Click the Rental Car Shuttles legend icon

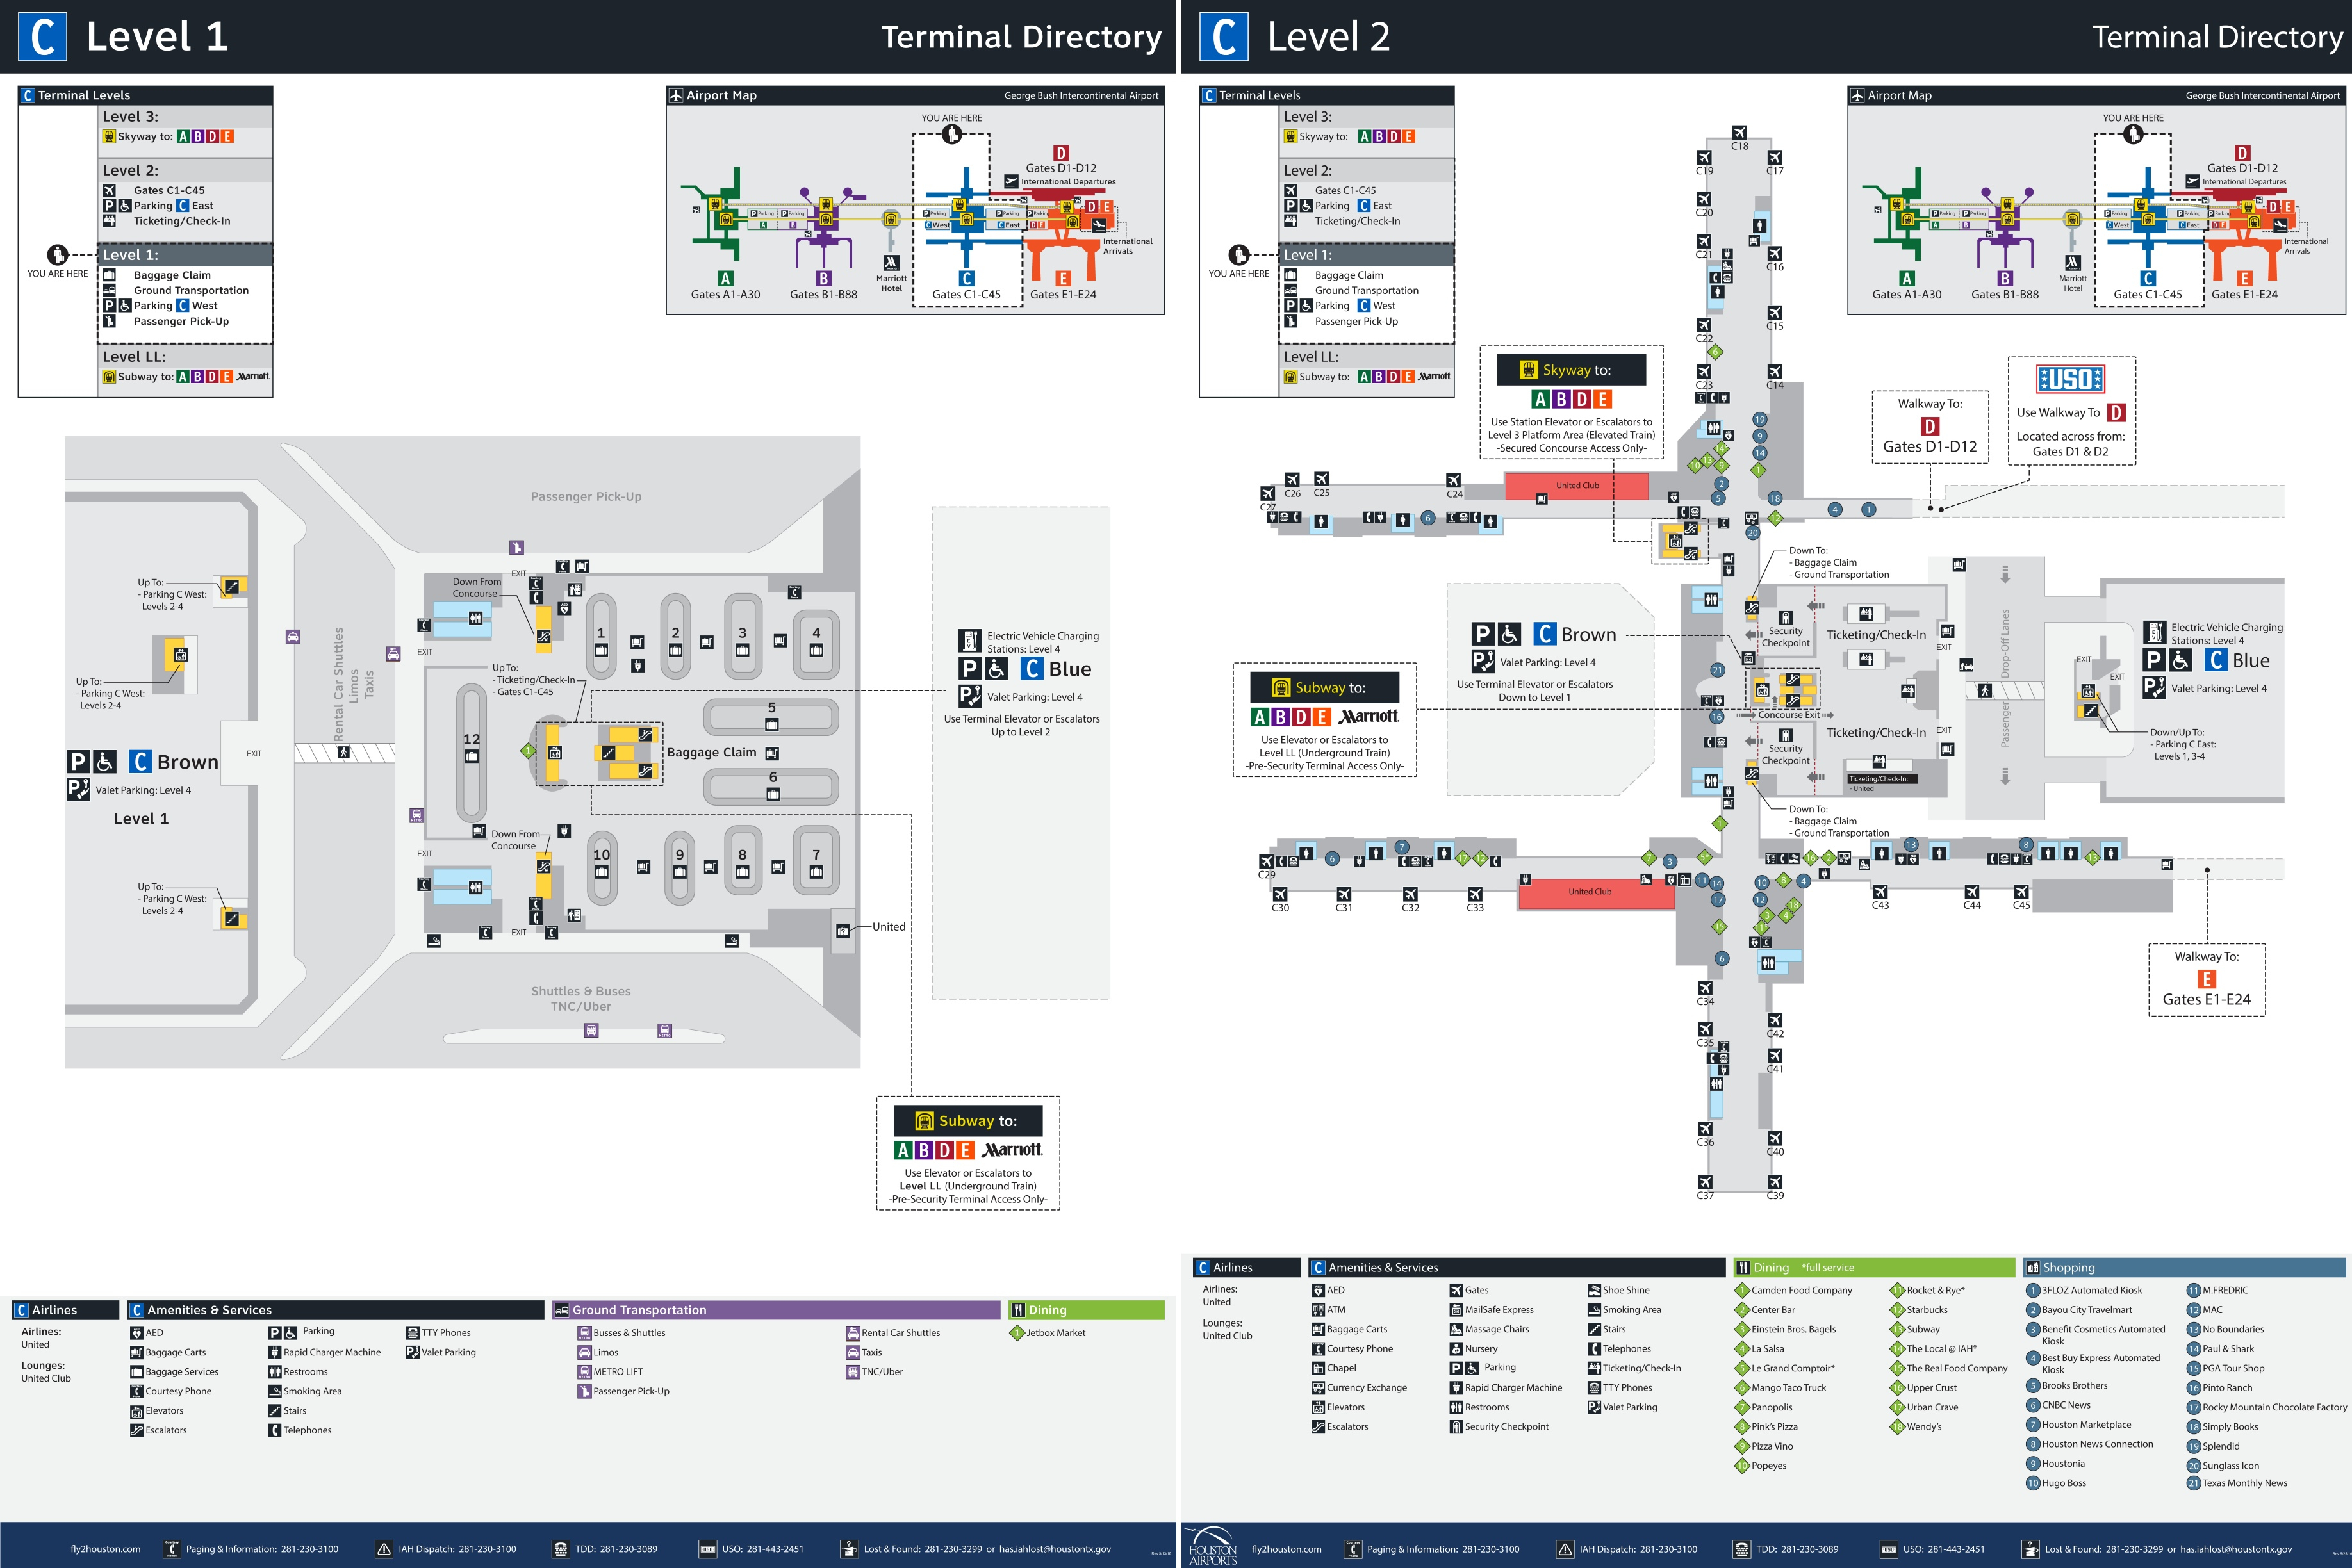click(x=853, y=1333)
